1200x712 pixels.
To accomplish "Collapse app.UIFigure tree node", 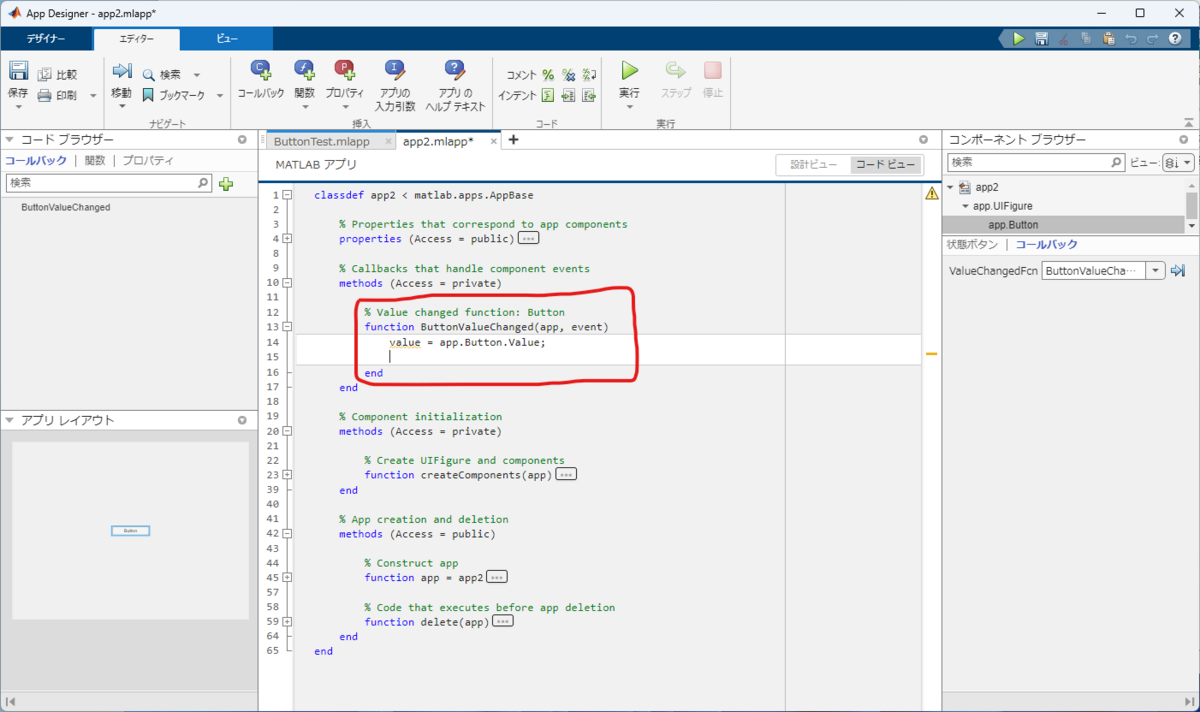I will [964, 206].
